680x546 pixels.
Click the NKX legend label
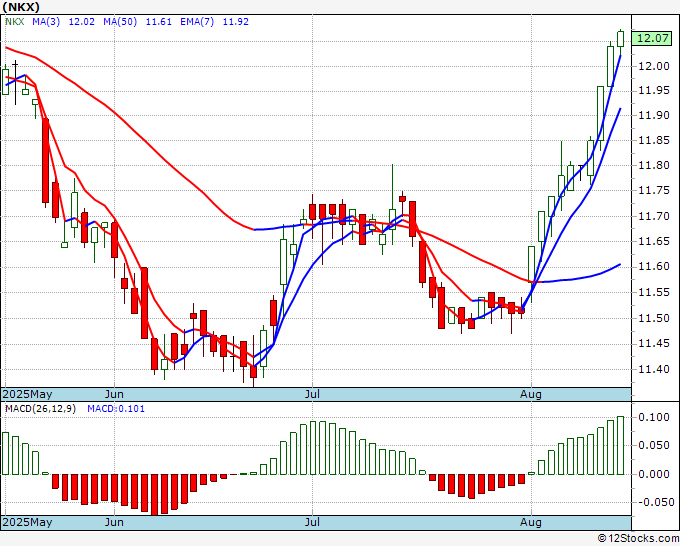pos(15,22)
